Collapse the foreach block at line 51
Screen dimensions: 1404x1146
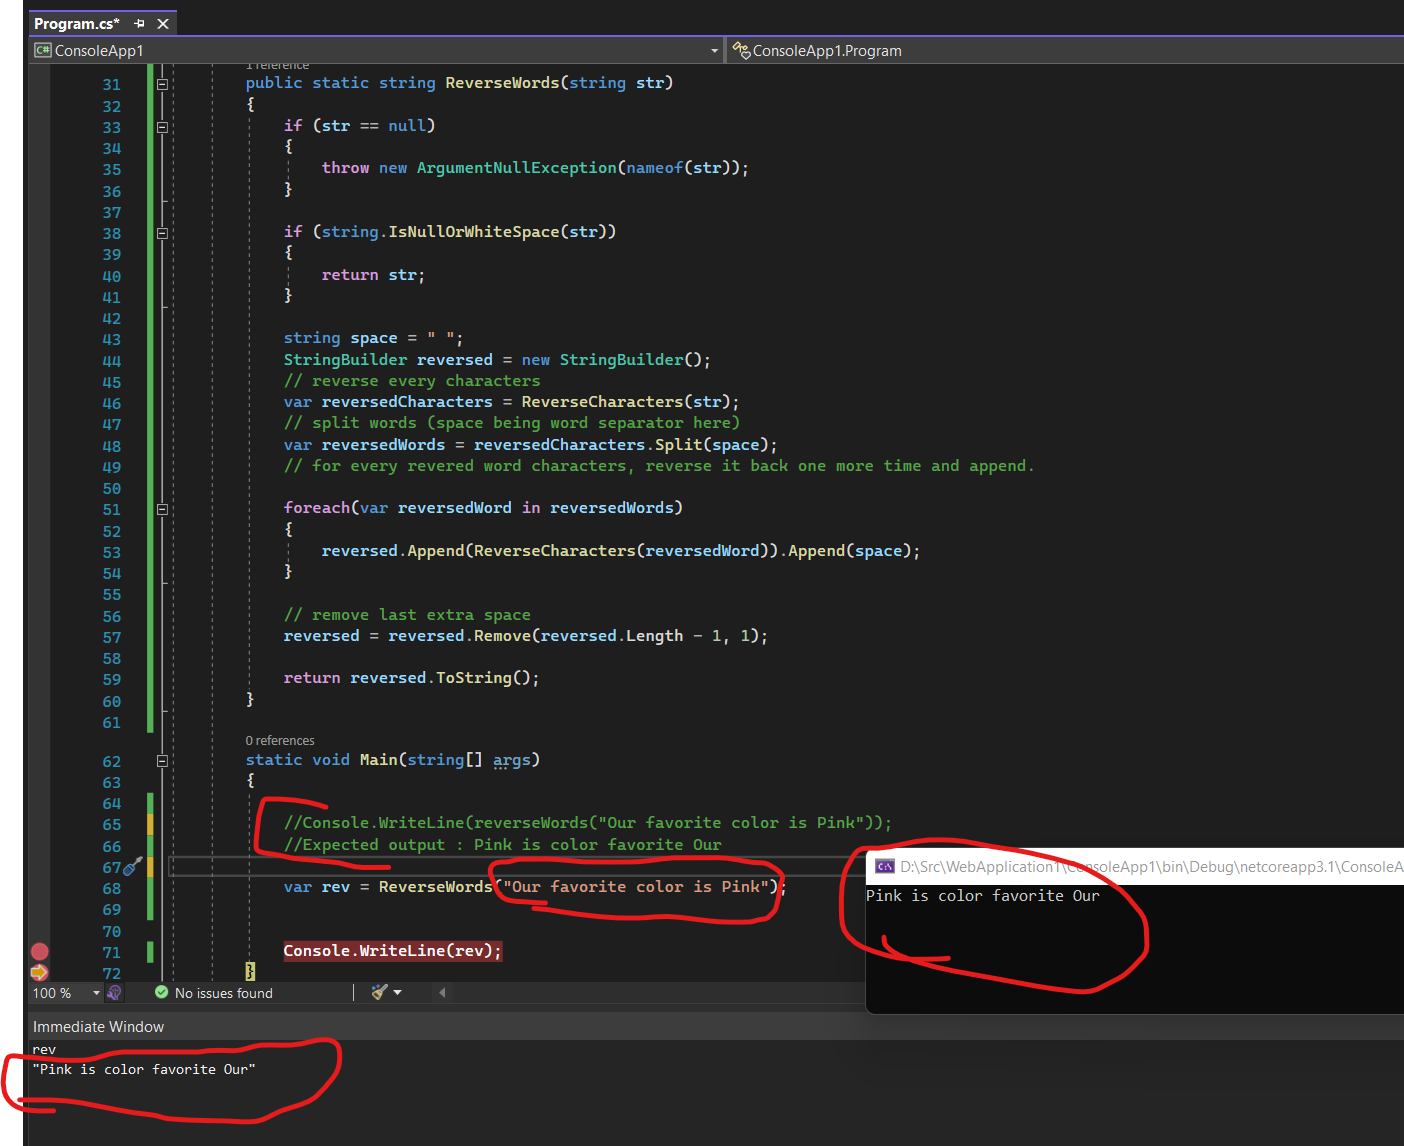tap(162, 509)
